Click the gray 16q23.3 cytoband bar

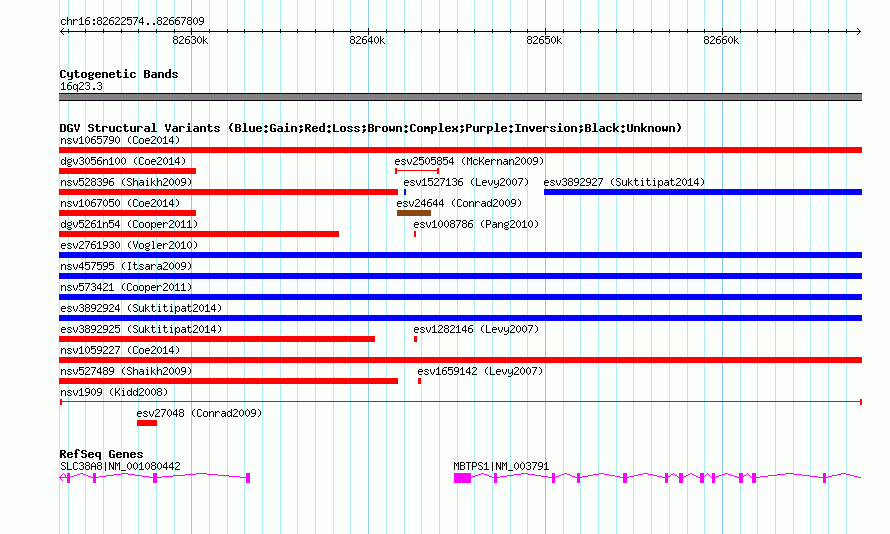click(460, 97)
